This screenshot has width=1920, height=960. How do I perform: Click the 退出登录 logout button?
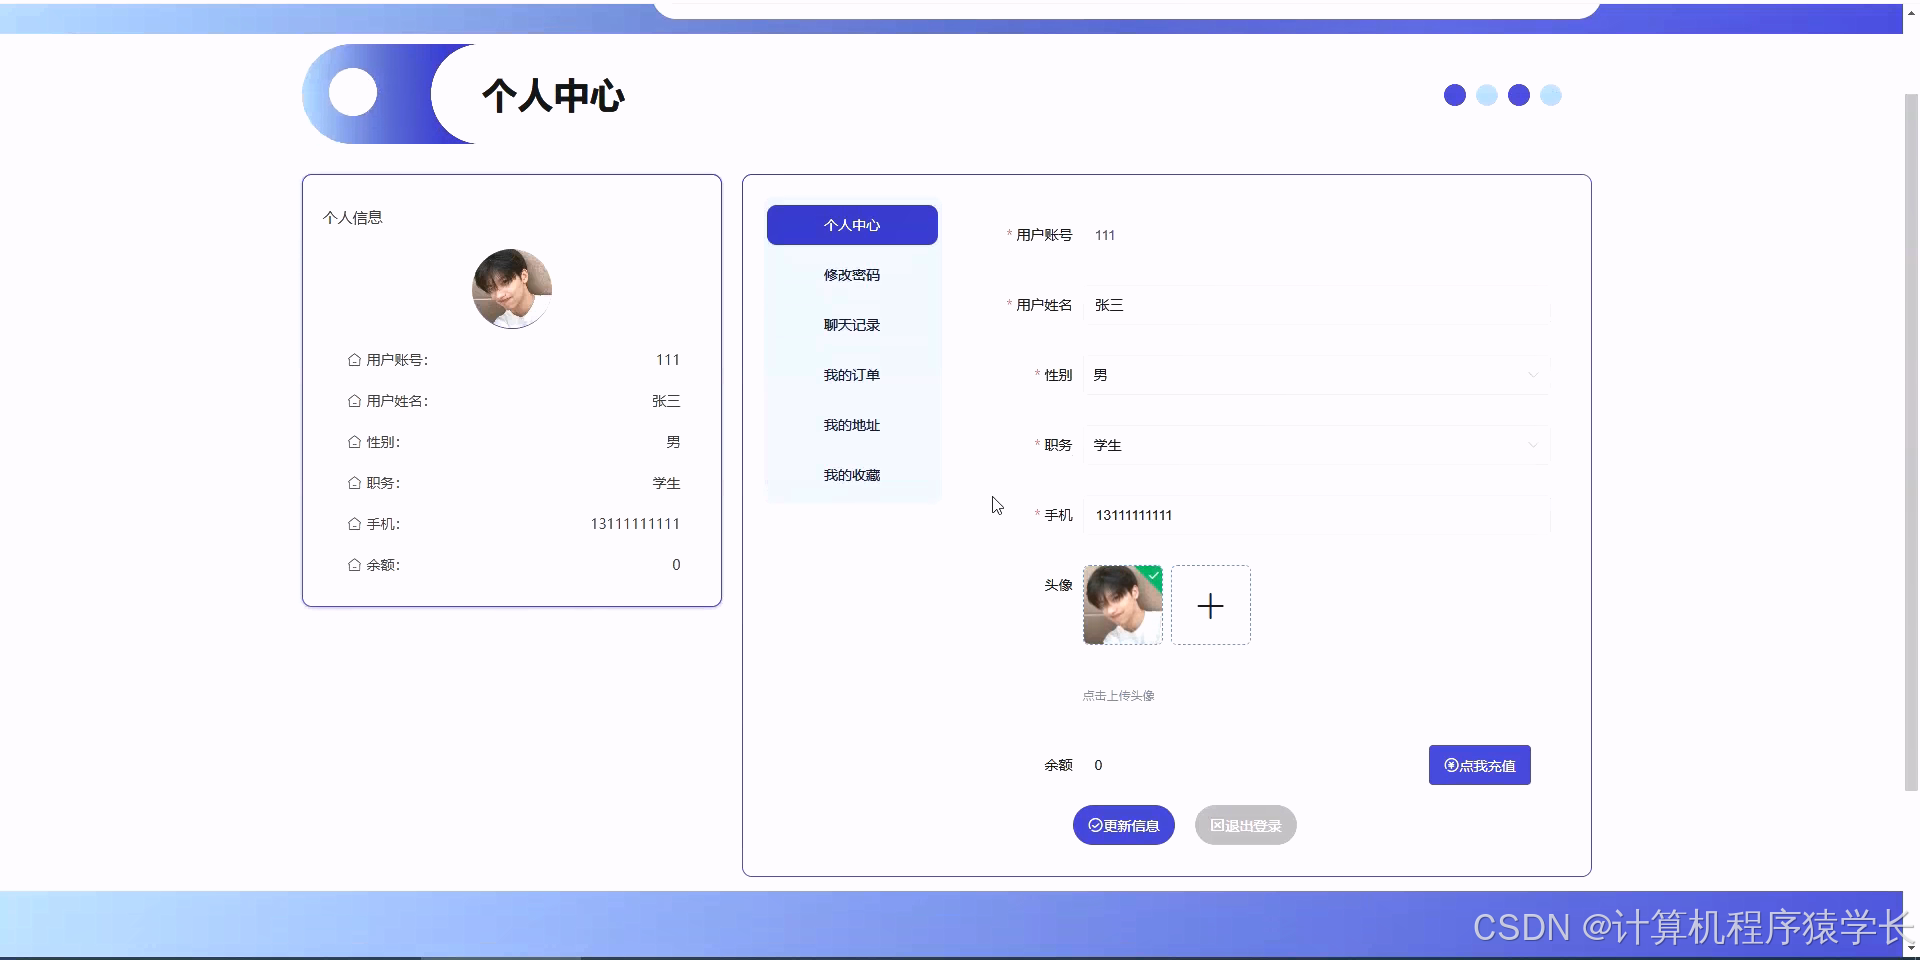(x=1245, y=825)
